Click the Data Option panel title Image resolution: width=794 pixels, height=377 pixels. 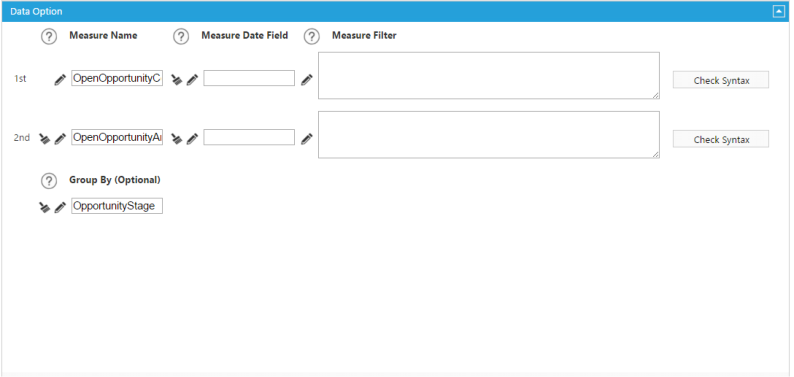click(36, 11)
